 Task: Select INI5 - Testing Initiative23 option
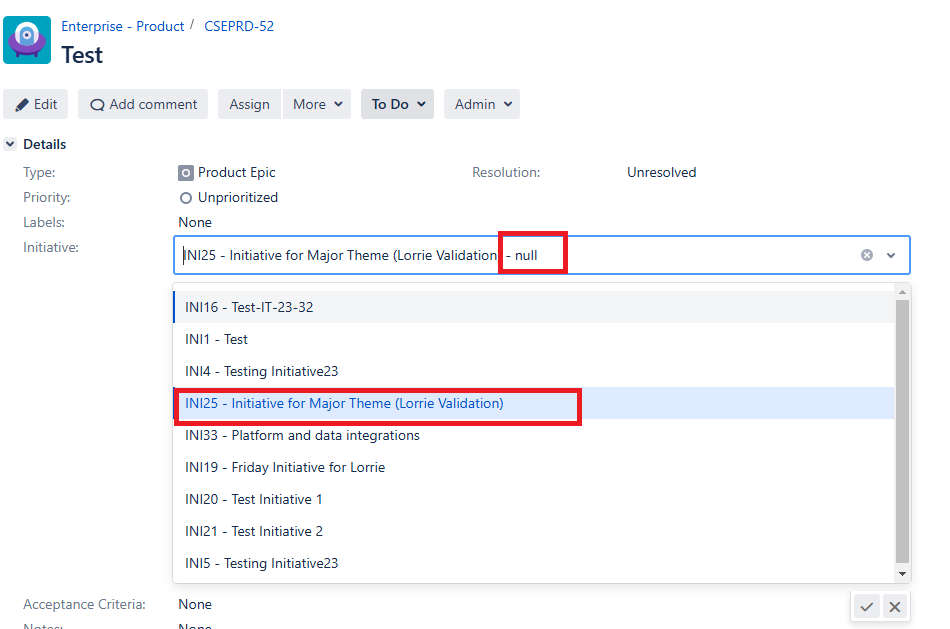coord(534,564)
